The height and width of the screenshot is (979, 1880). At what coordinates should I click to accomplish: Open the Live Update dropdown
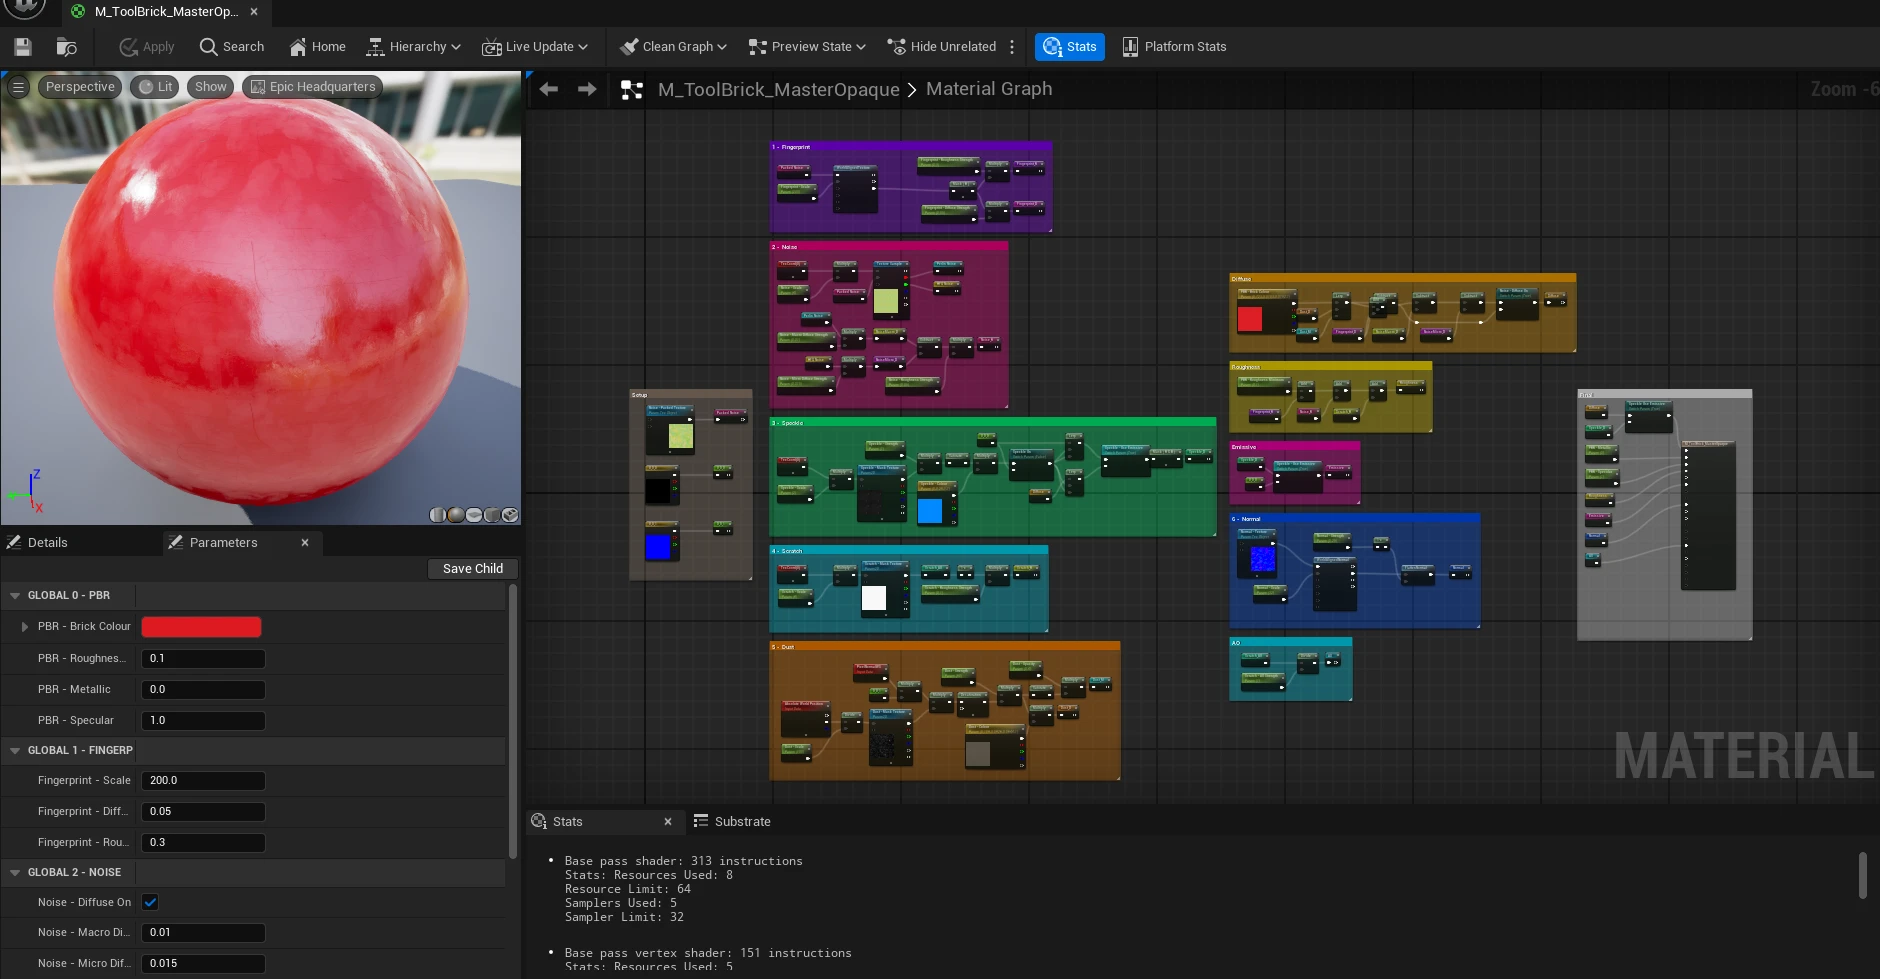[535, 46]
